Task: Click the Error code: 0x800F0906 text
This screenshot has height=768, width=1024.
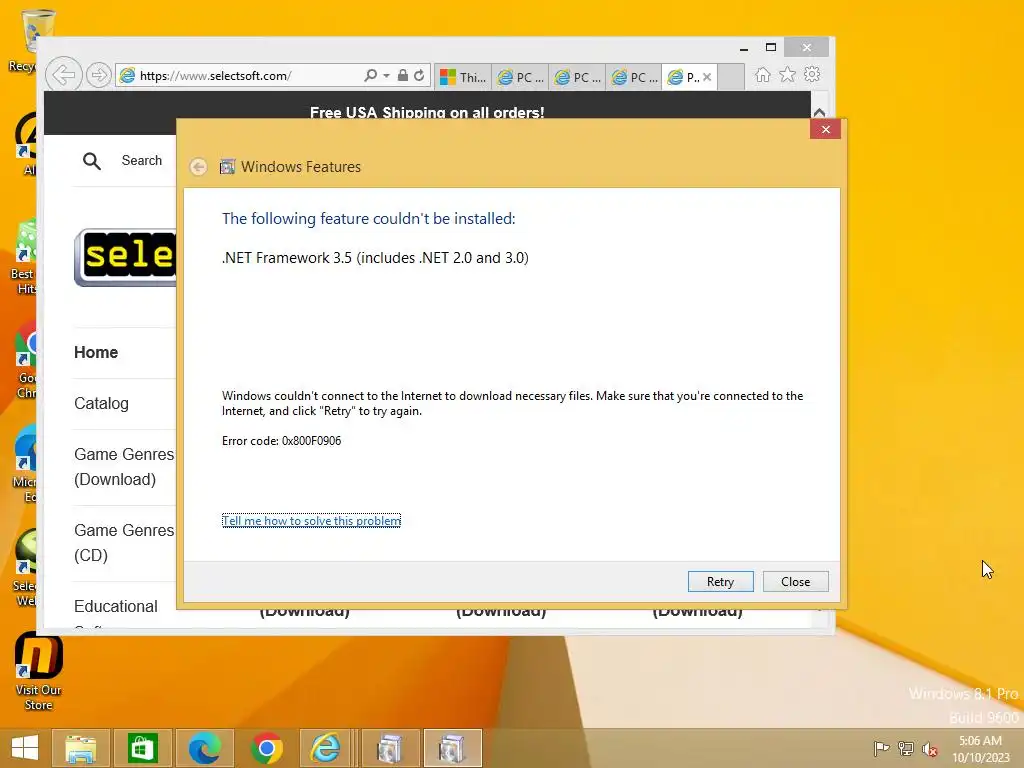Action: click(281, 441)
